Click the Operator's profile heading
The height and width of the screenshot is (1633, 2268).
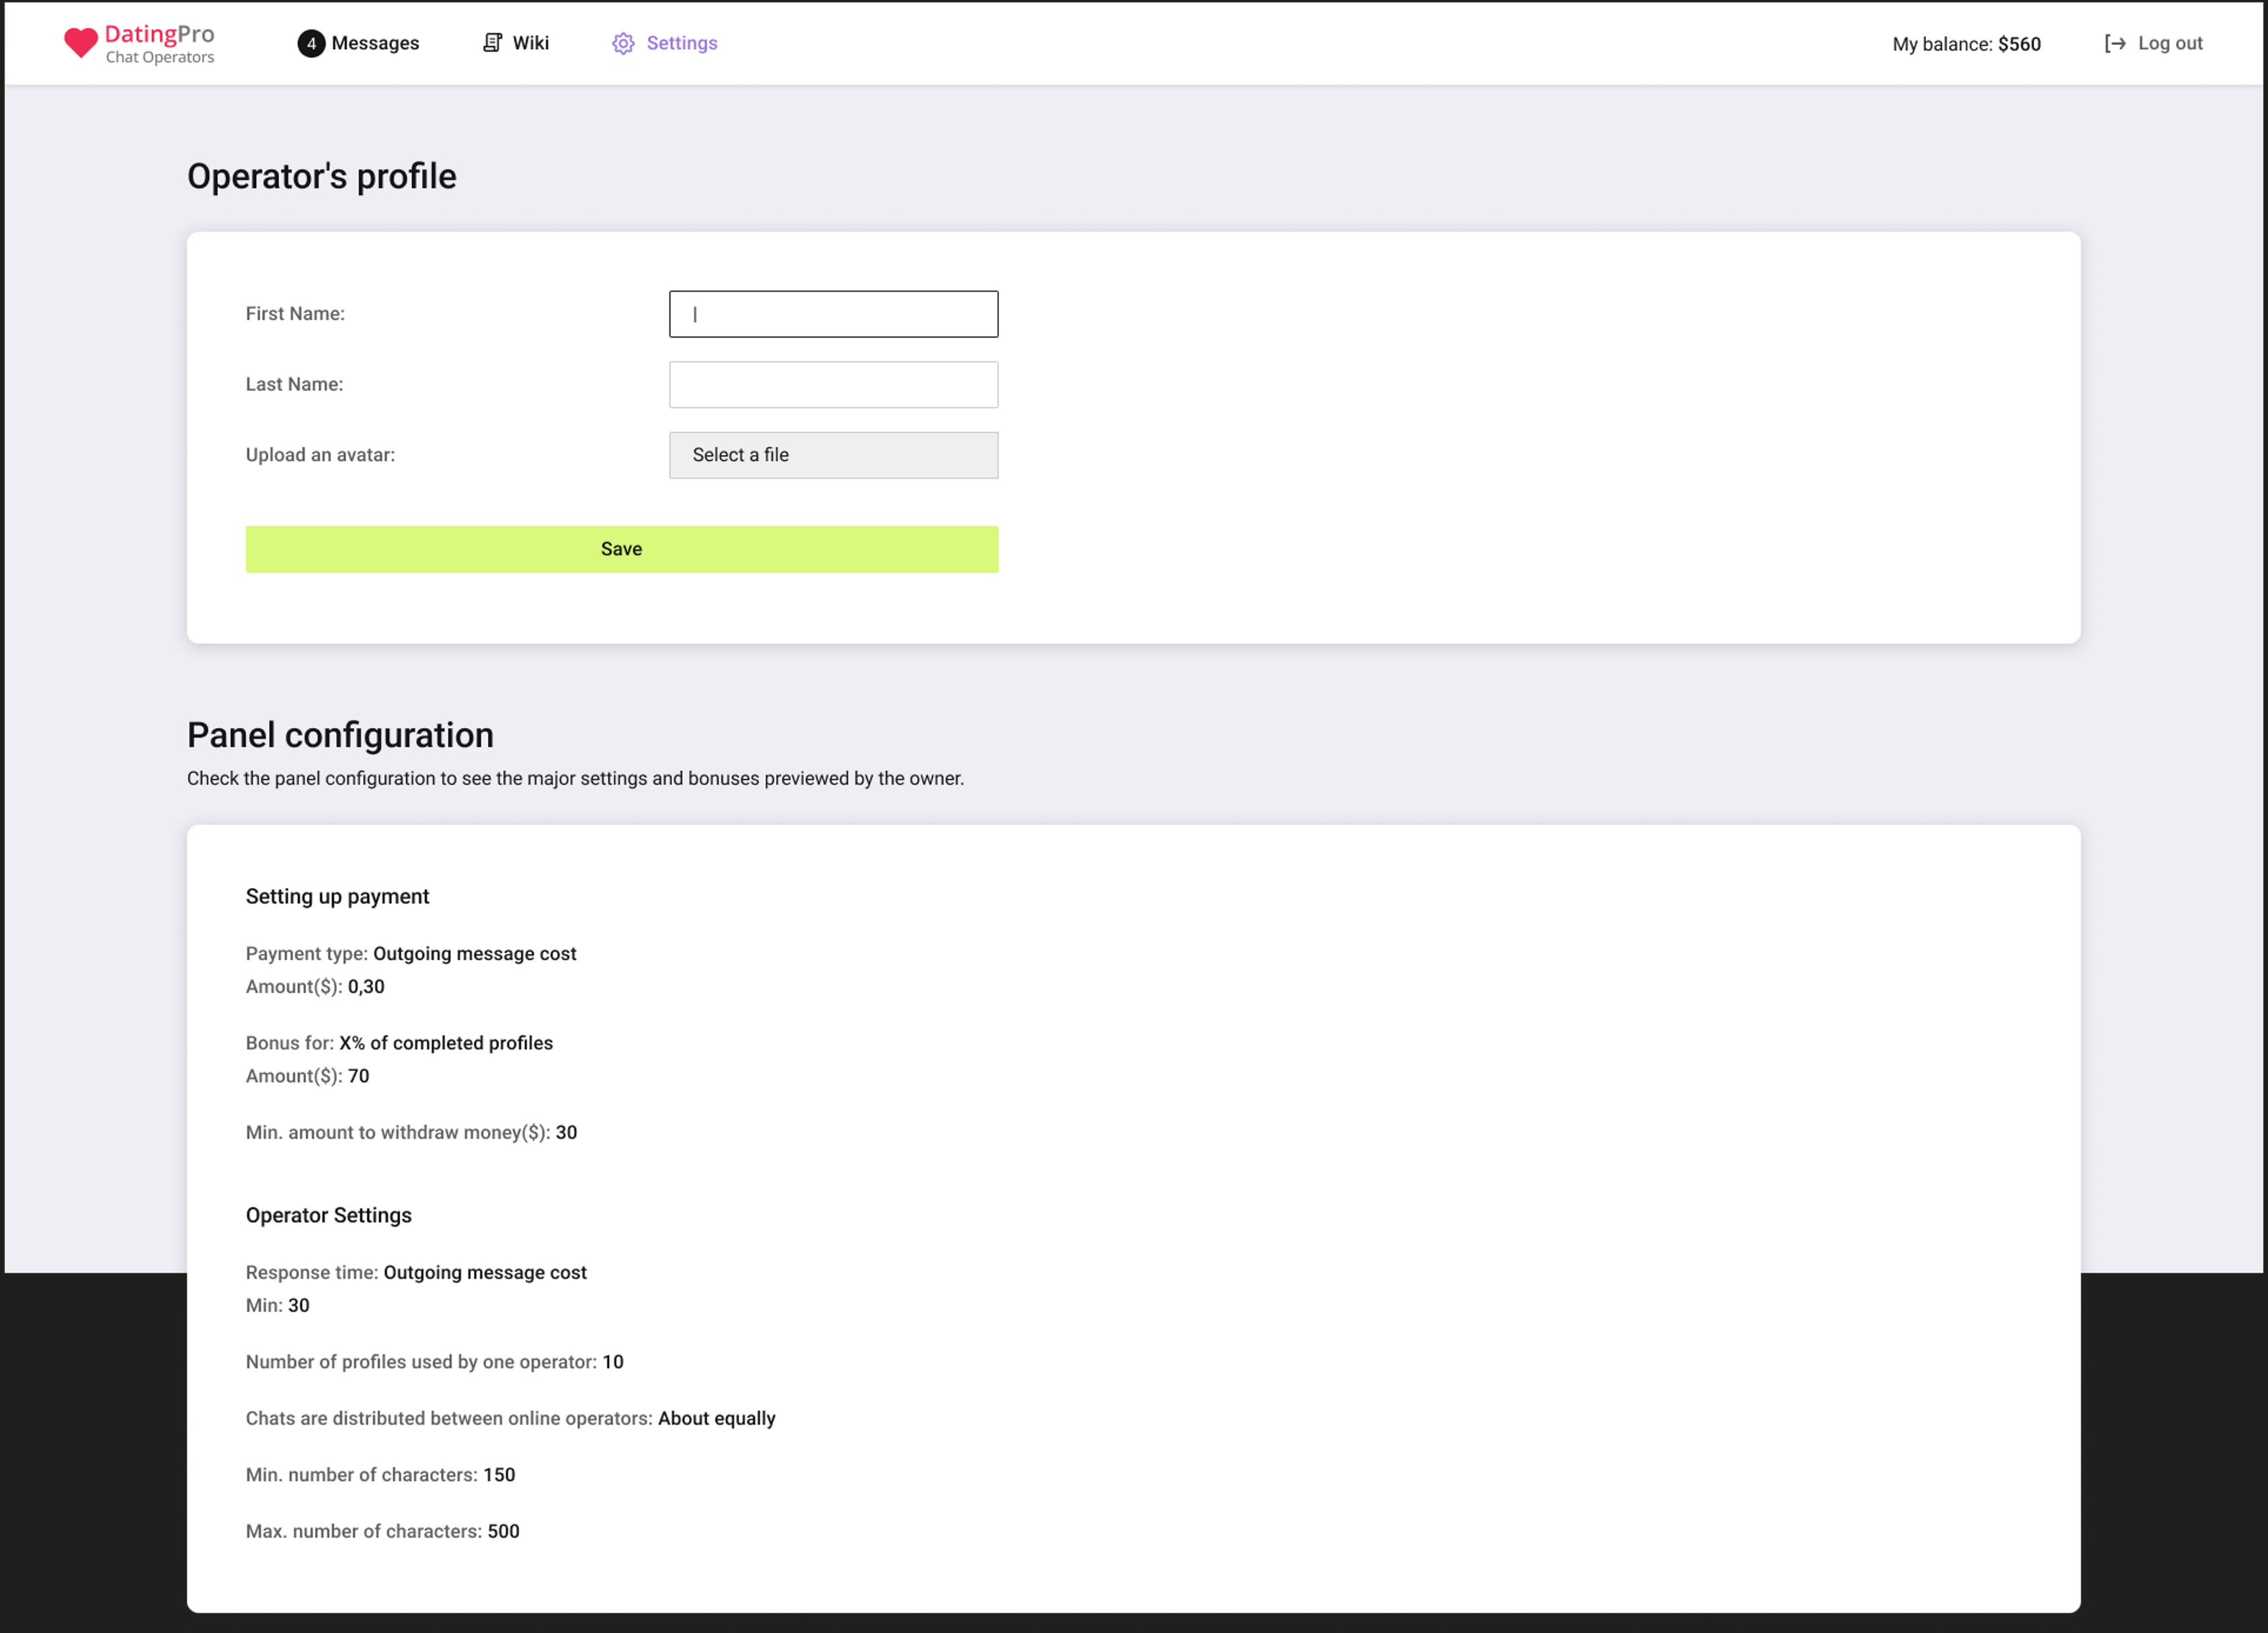tap(322, 176)
